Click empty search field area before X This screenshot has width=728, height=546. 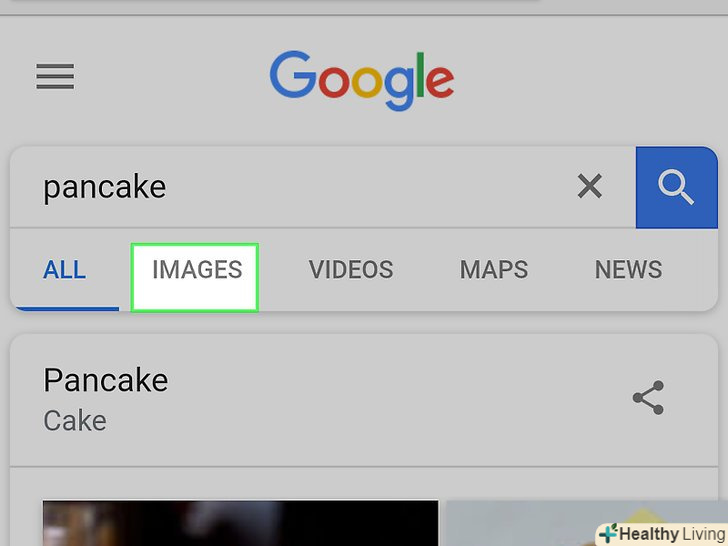point(380,187)
